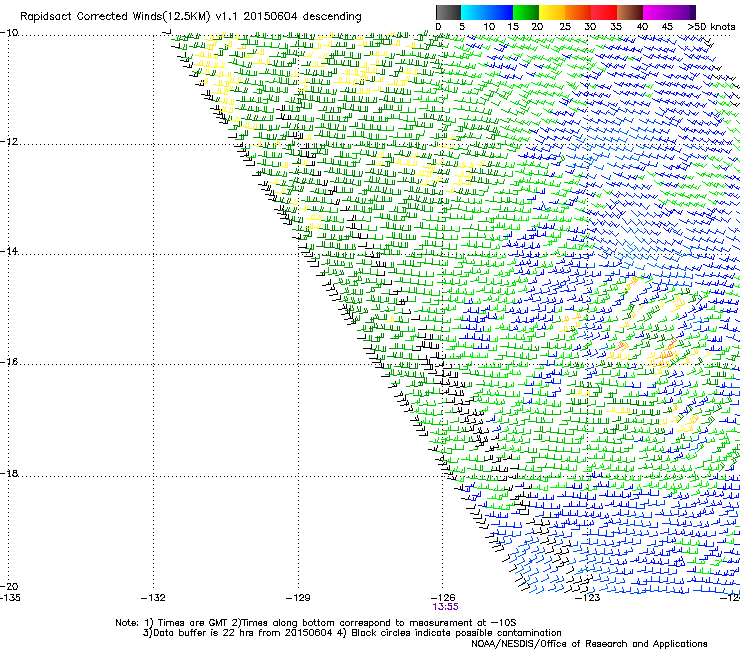Click the -132 longitude axis label
740x650 pixels.
153,598
